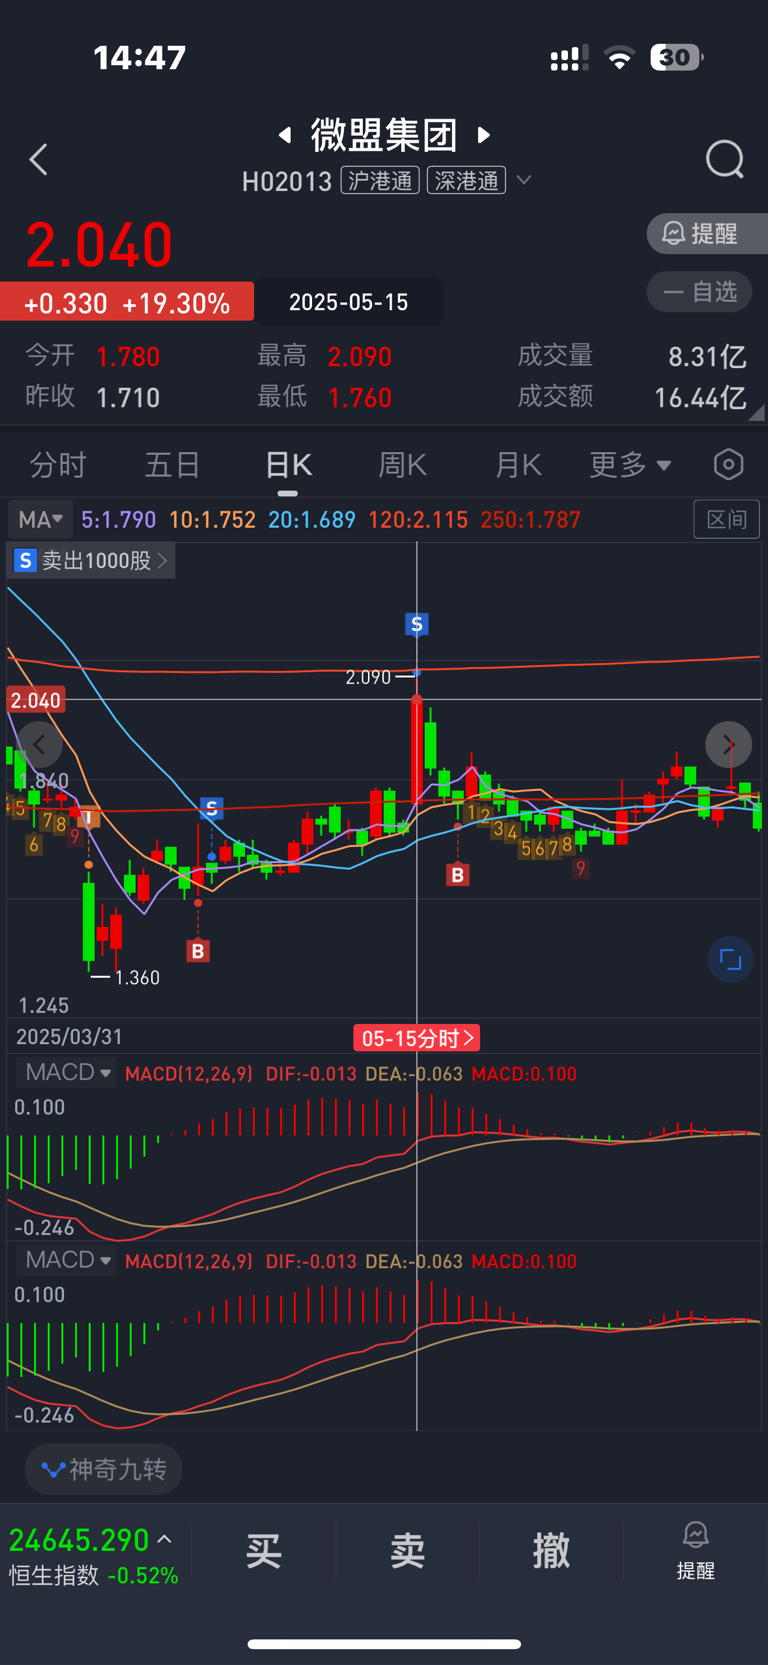Image resolution: width=769 pixels, height=1665 pixels.
Task: Toggle the 神奇九转 indicator
Action: pos(104,1469)
